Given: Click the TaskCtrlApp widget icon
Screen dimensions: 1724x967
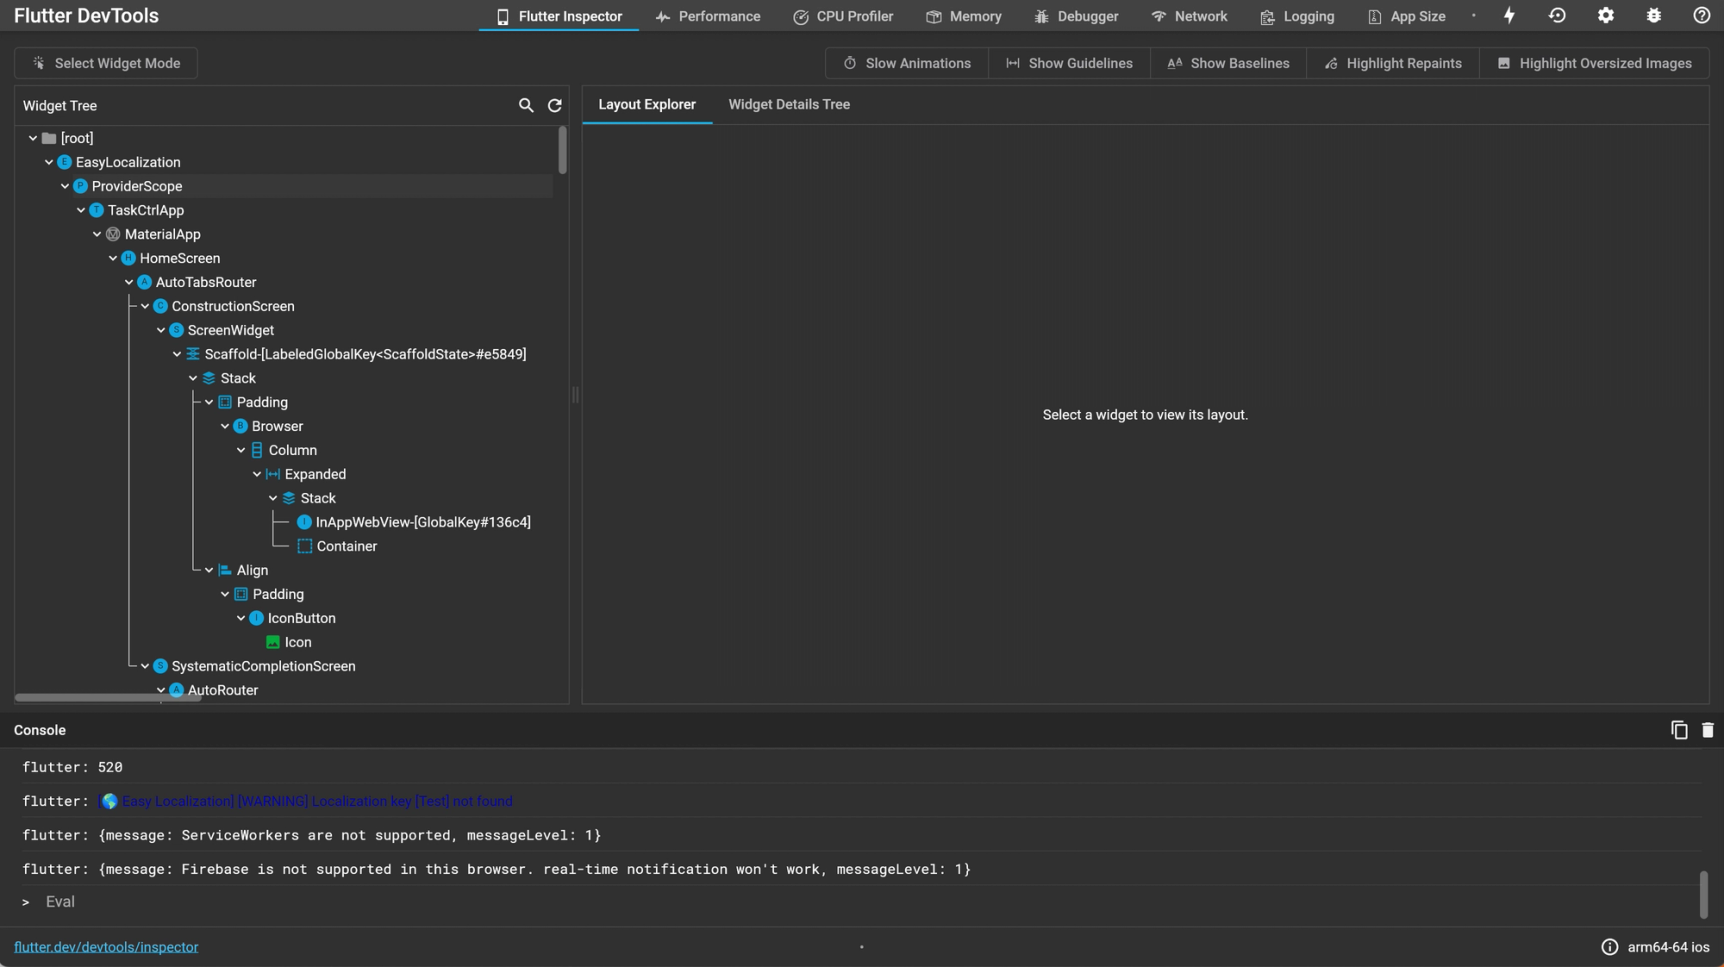Looking at the screenshot, I should click(97, 210).
